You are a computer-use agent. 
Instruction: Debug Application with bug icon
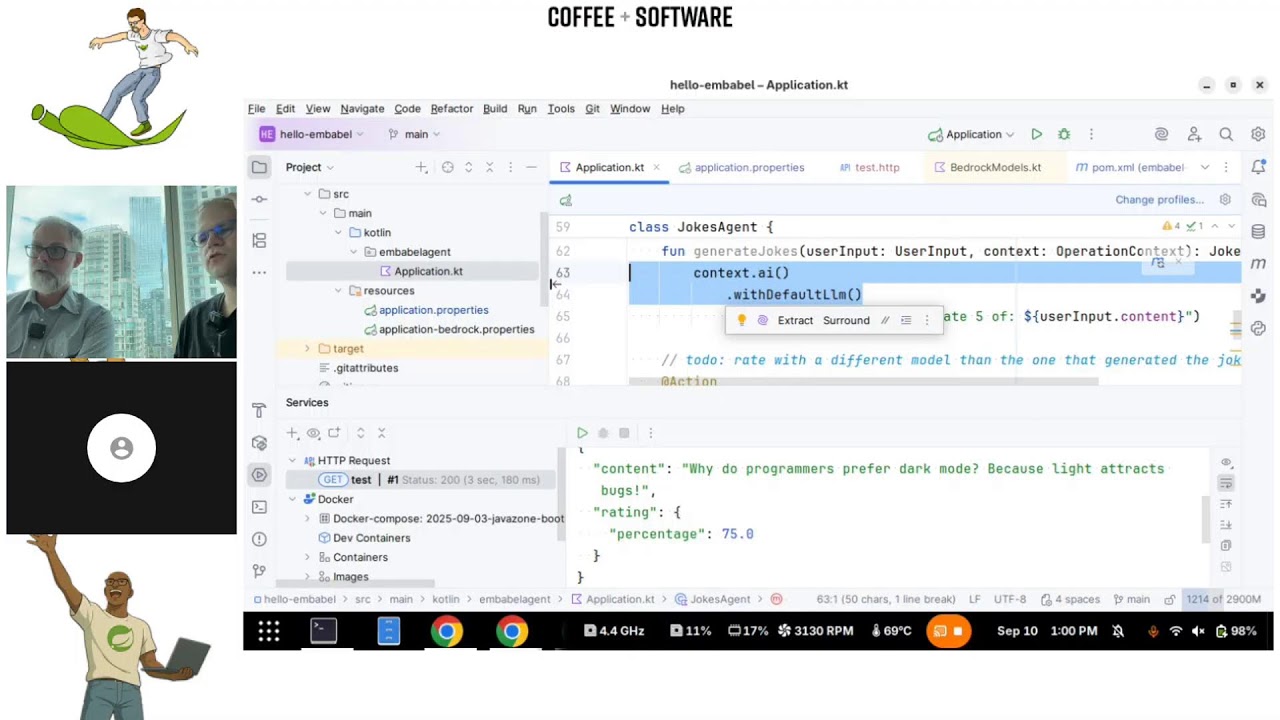tap(1064, 134)
